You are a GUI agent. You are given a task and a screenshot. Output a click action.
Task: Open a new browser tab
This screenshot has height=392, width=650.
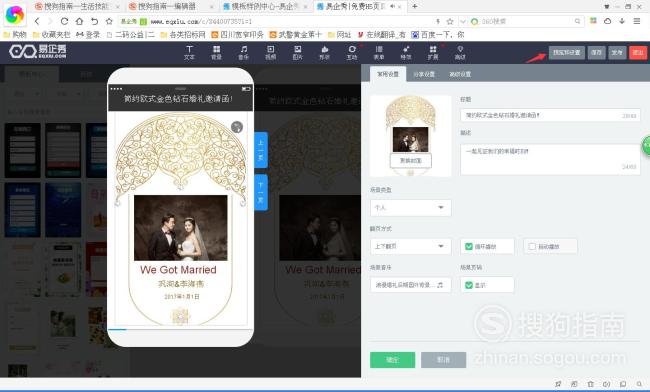415,6
